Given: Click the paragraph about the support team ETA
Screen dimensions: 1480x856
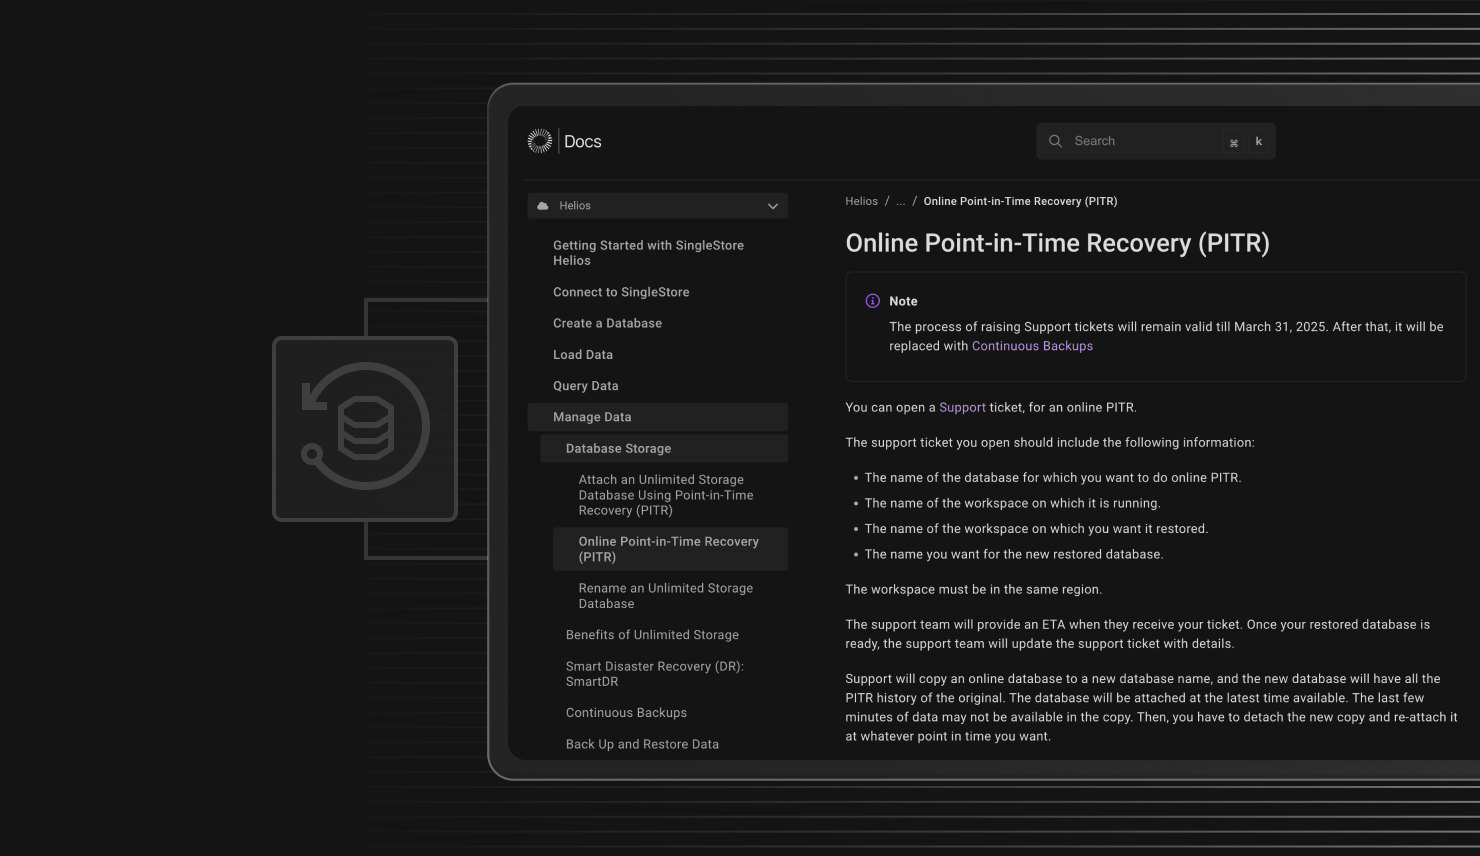Looking at the screenshot, I should coord(1138,634).
